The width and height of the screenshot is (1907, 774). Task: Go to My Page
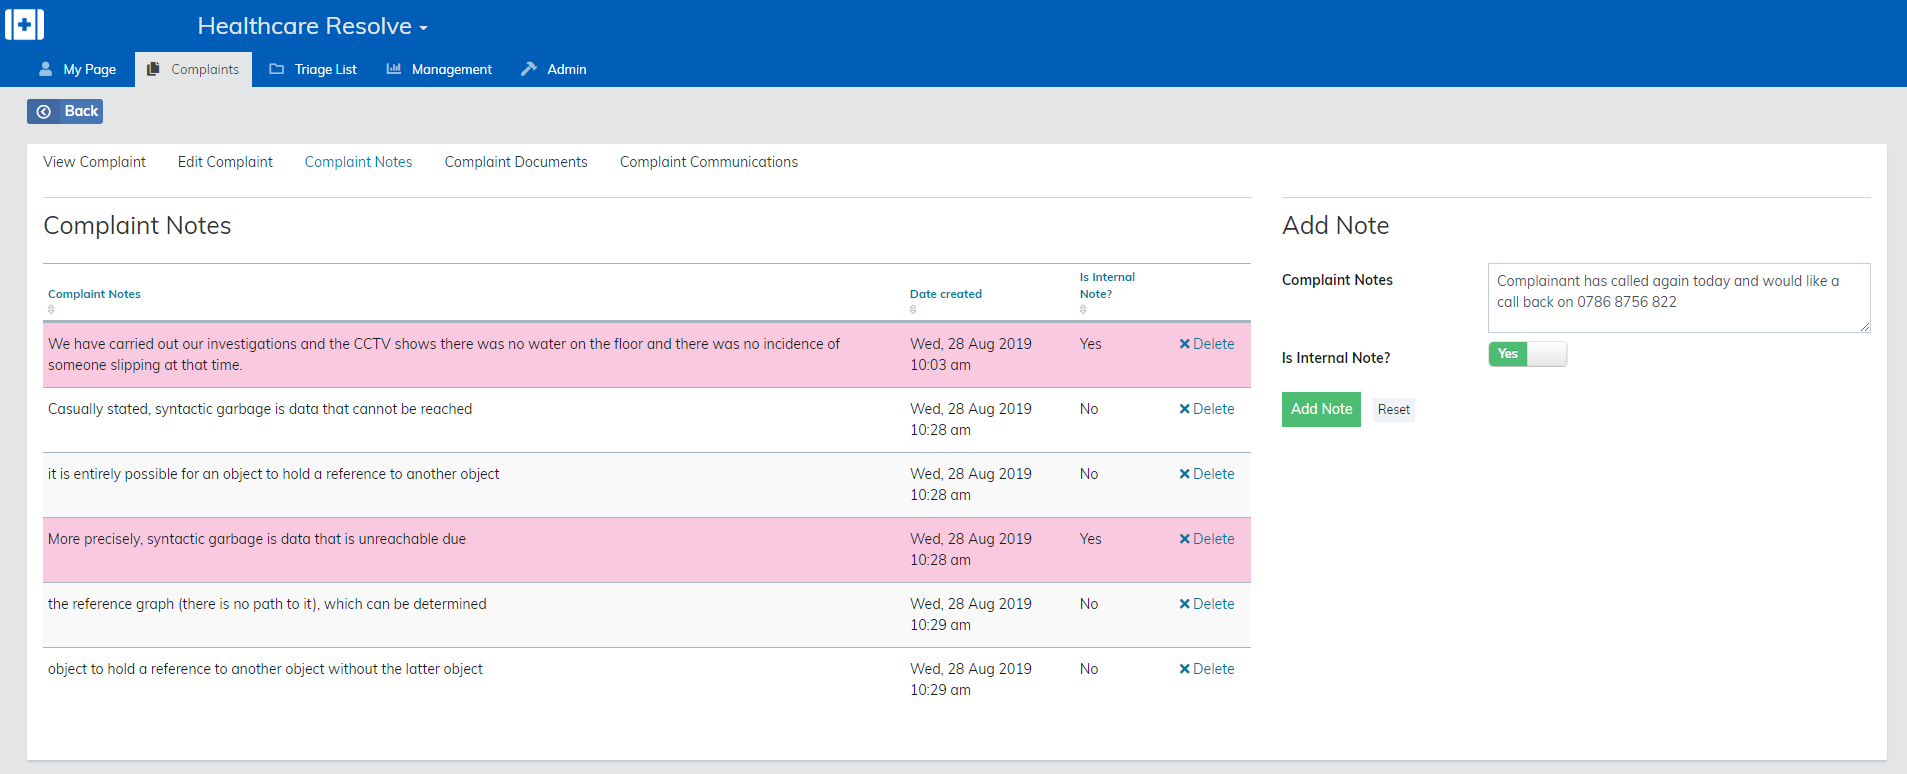coord(77,69)
